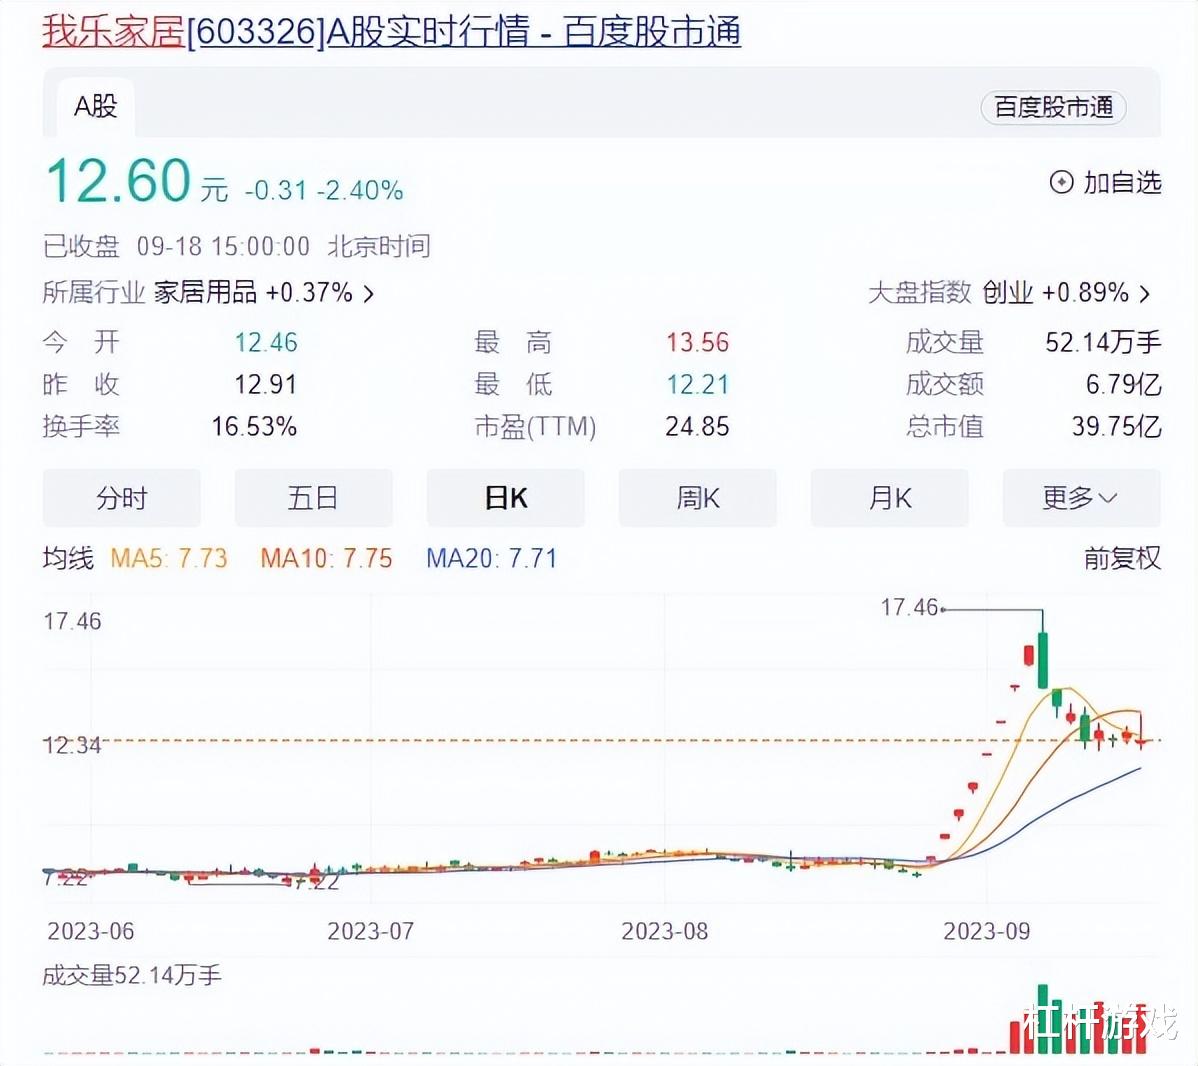Click the 2023-09 date label
The image size is (1198, 1066).
987,932
